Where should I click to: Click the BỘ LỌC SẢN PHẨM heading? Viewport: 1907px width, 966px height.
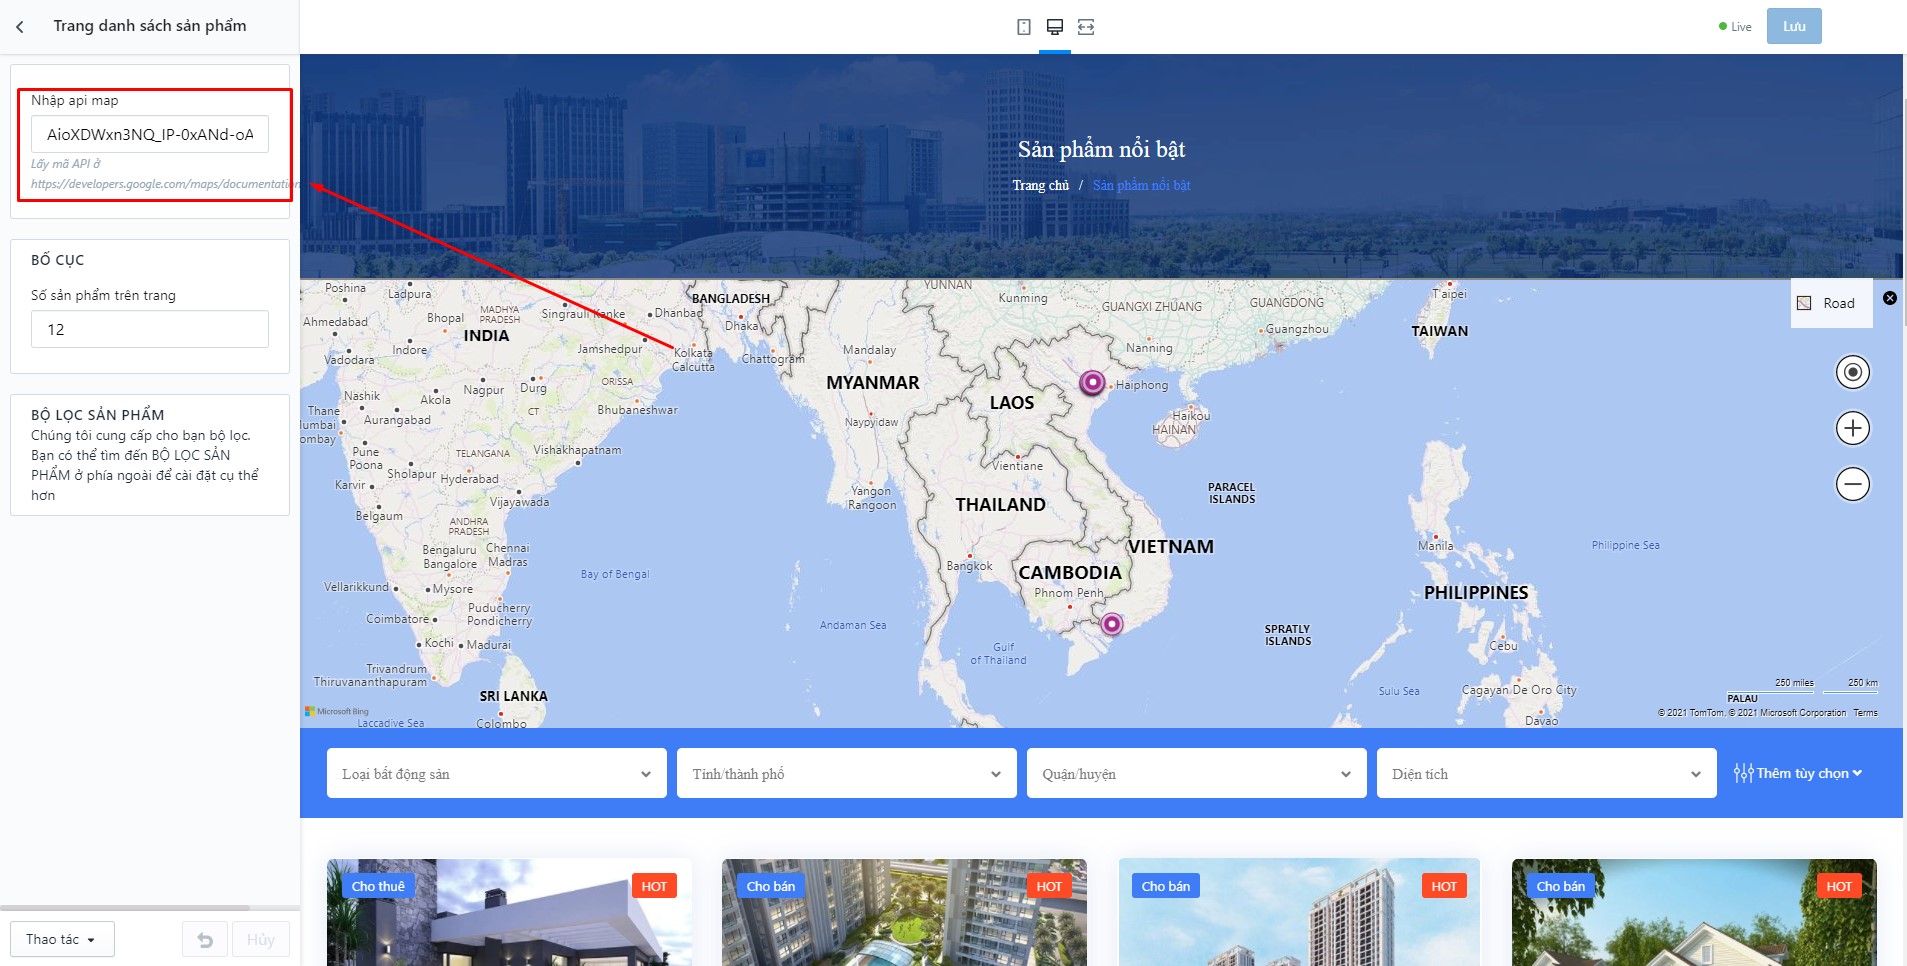pos(97,415)
